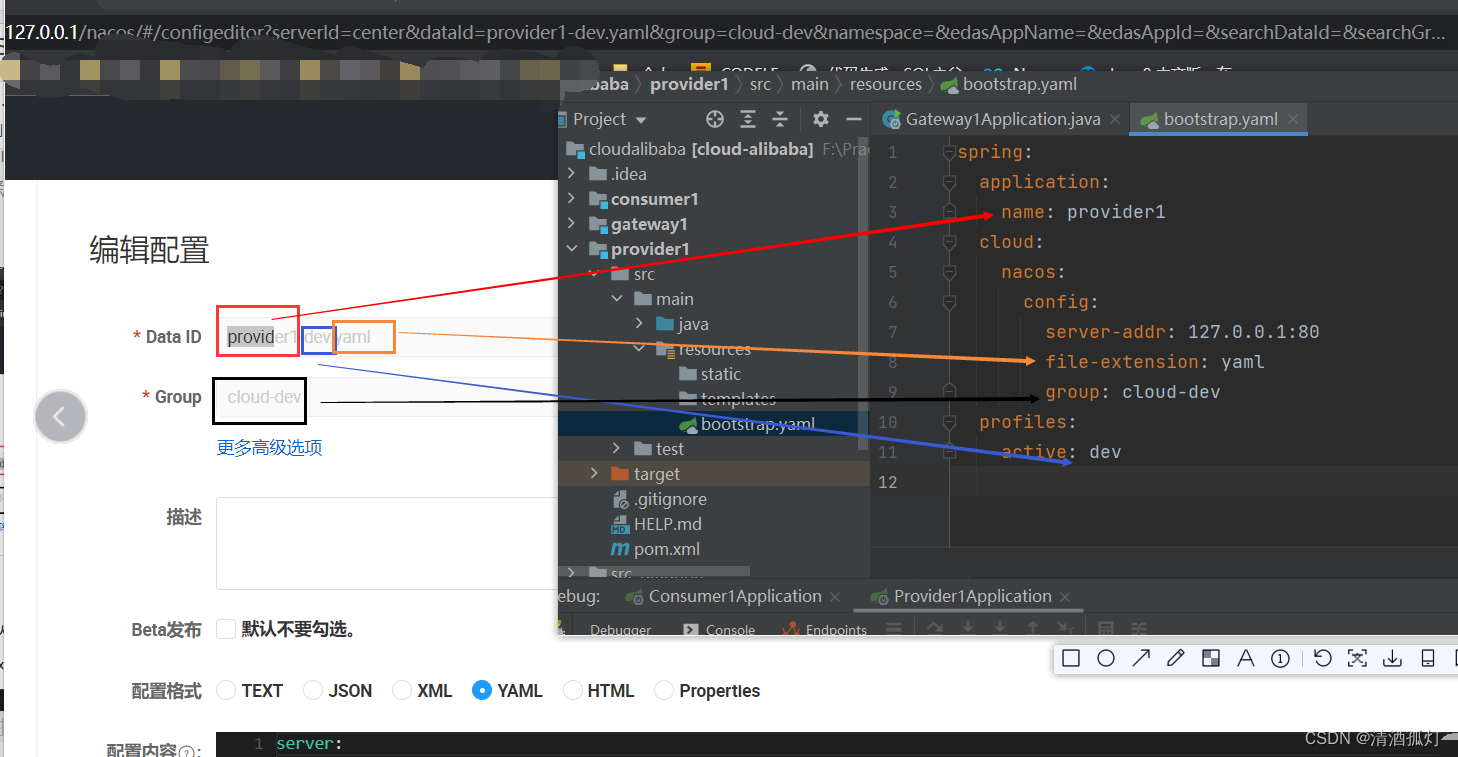
Task: Expand the test folder
Action: pos(617,449)
